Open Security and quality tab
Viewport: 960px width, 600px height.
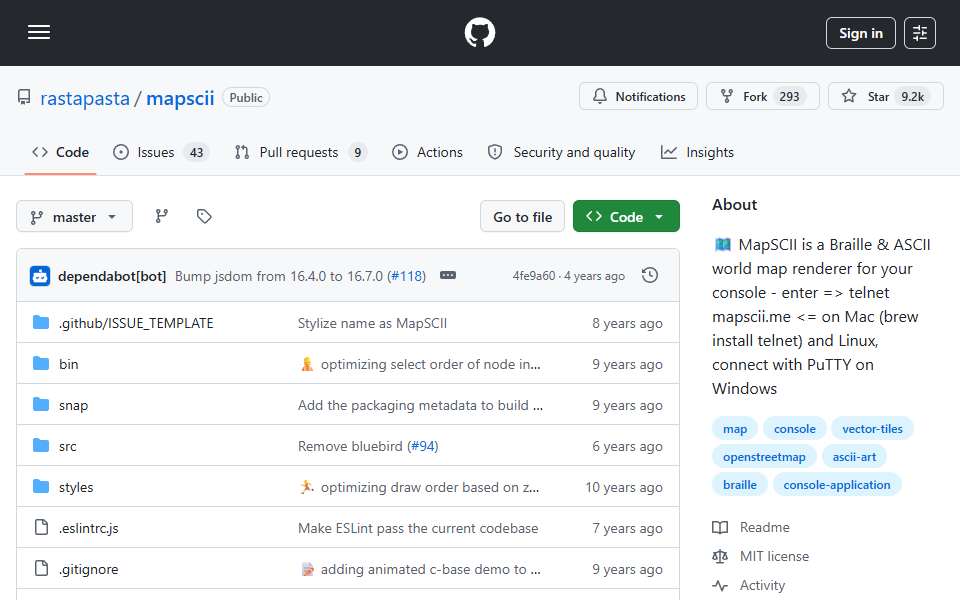[561, 152]
